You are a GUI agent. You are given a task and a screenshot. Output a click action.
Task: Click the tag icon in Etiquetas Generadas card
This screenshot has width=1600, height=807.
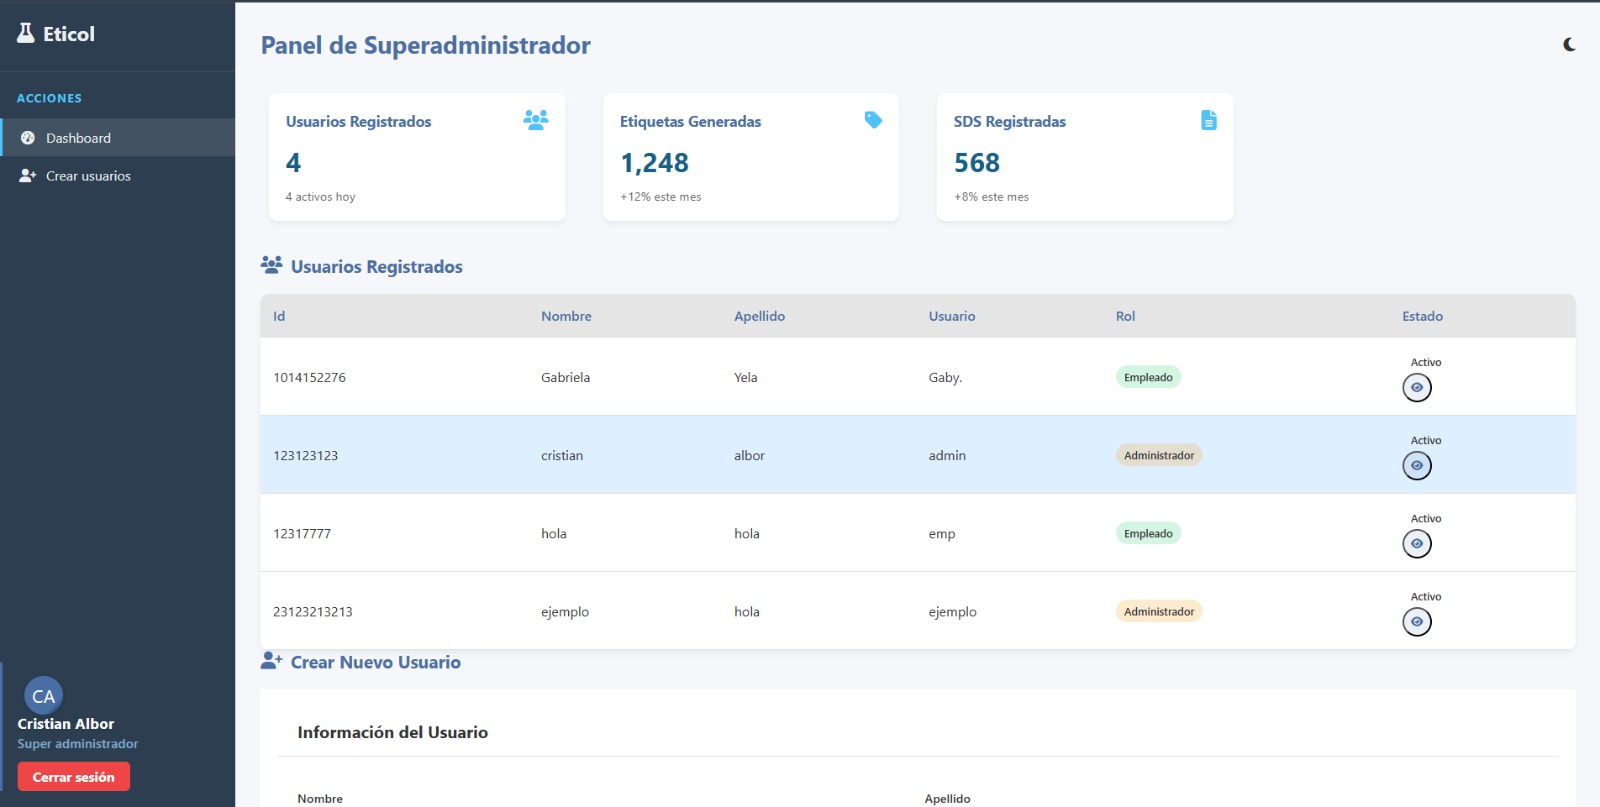pos(873,120)
